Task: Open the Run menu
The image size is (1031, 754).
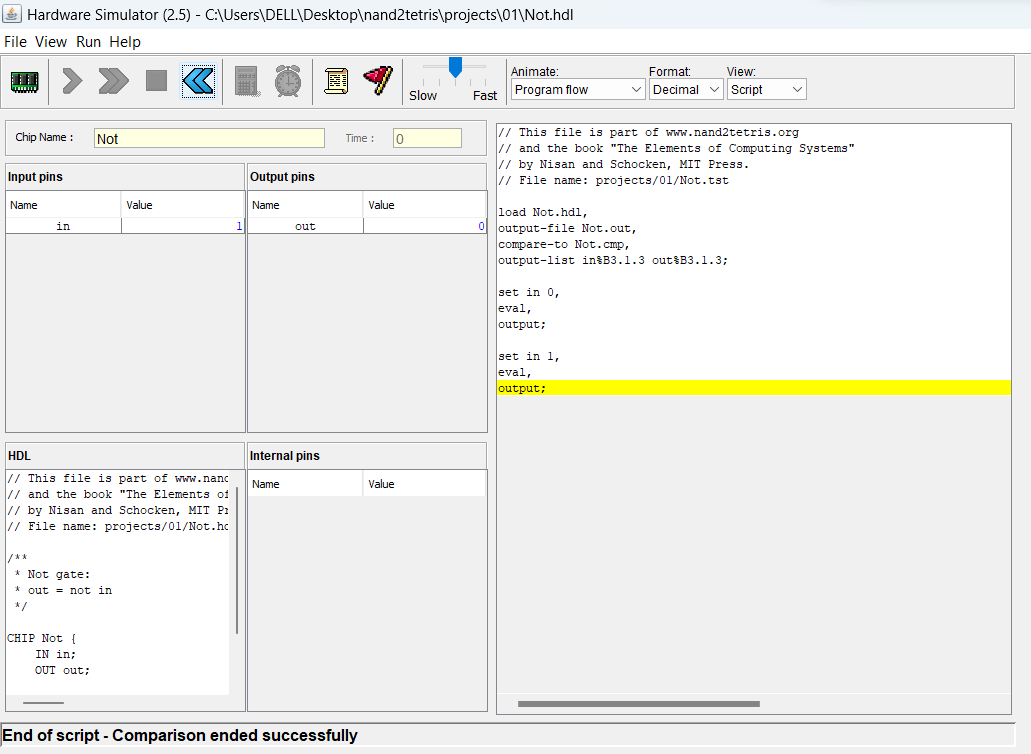Action: 88,42
